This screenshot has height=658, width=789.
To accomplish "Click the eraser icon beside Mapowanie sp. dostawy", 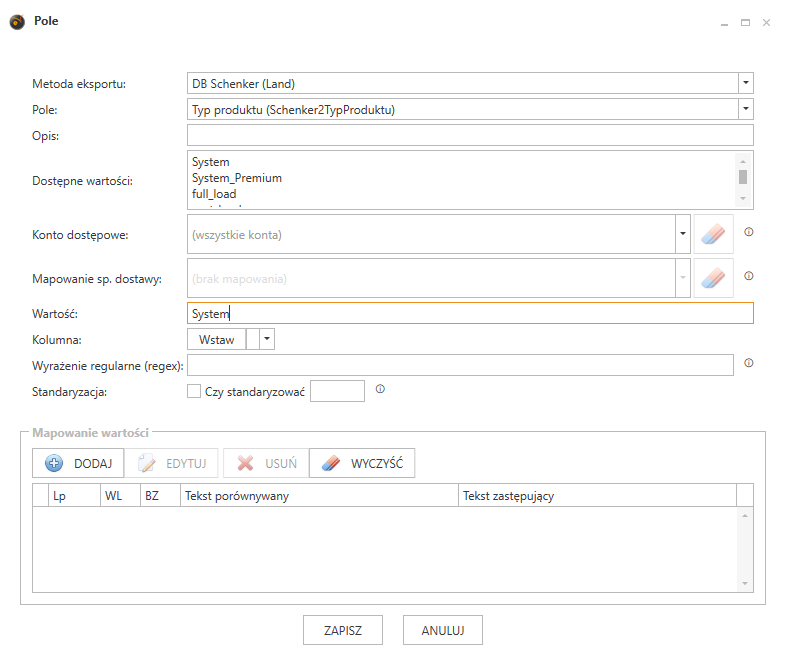I will [x=713, y=278].
